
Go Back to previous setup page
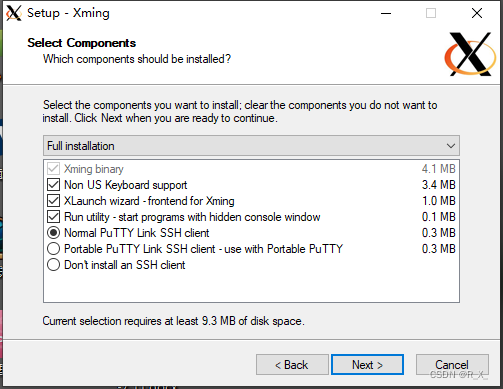coord(292,365)
